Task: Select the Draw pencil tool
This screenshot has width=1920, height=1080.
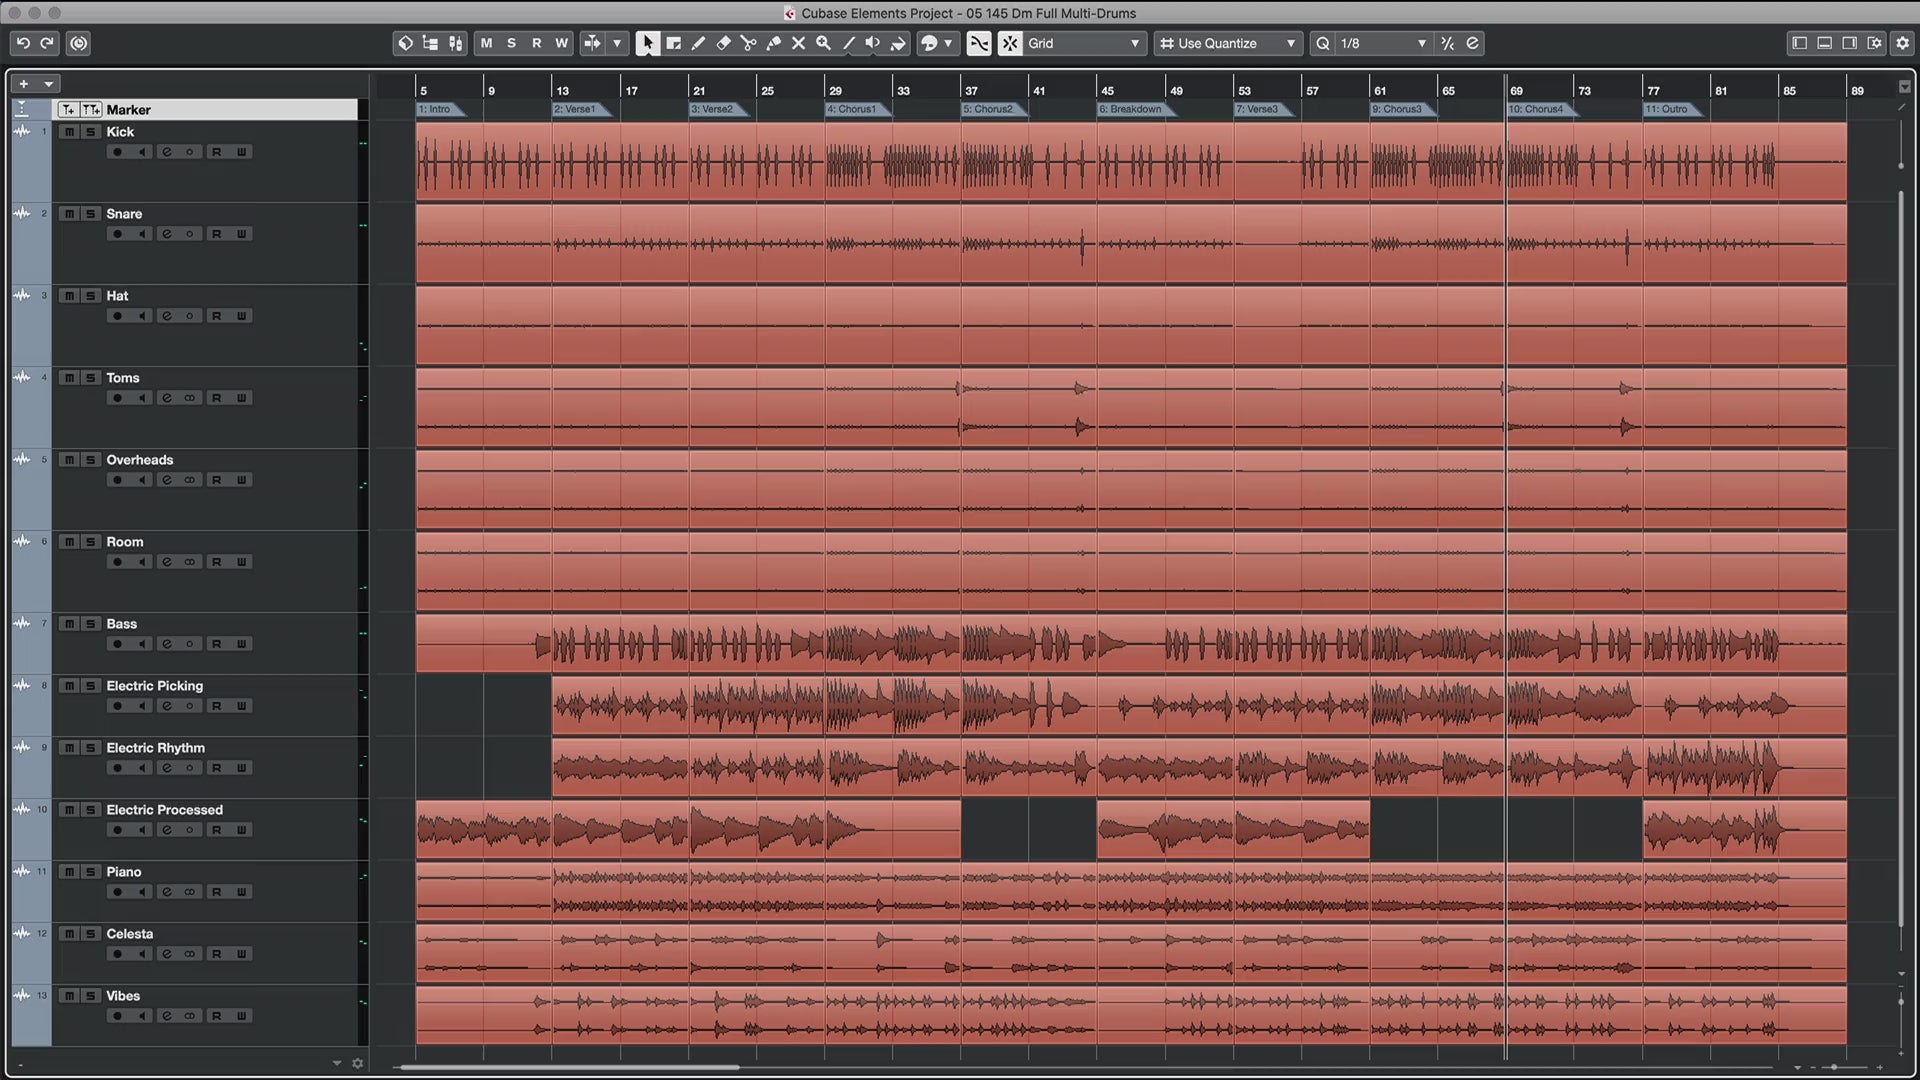Action: coord(698,43)
